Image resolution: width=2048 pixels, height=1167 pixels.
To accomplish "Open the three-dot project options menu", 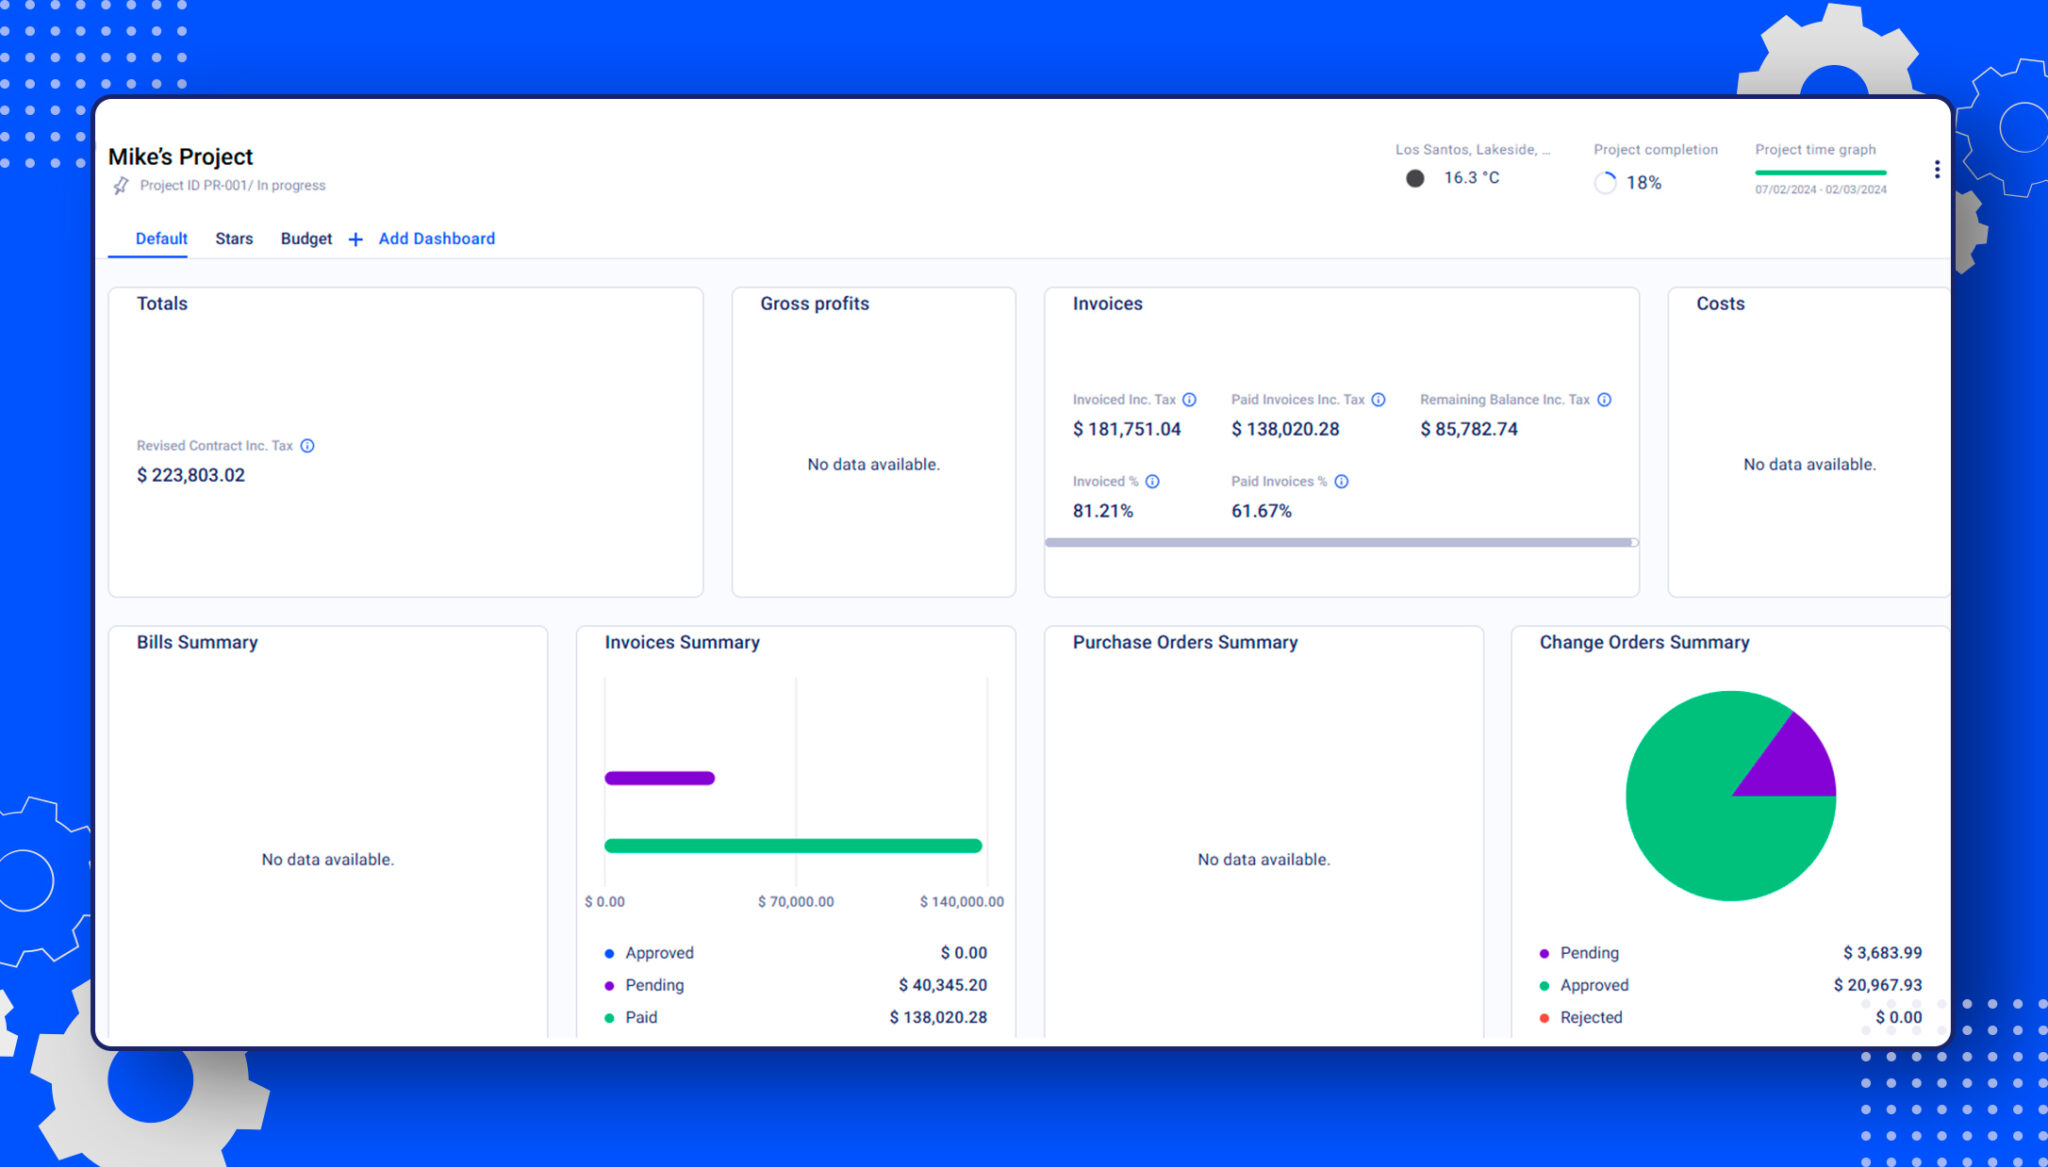I will point(1937,170).
